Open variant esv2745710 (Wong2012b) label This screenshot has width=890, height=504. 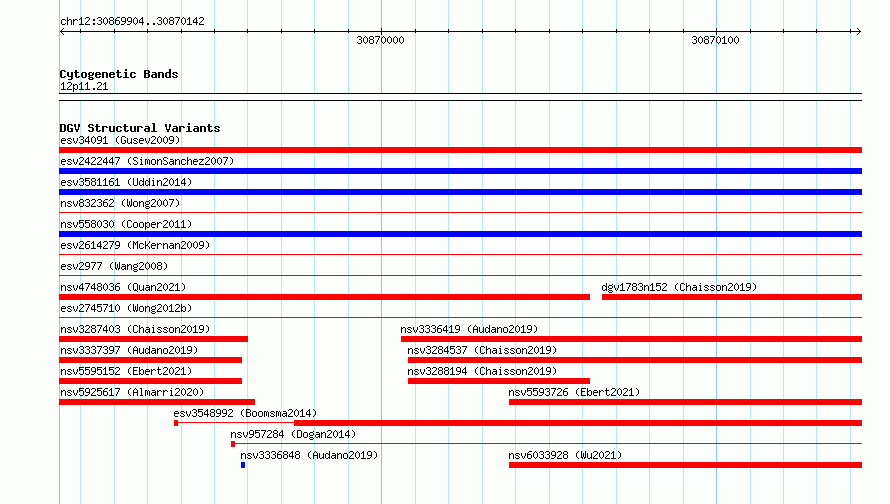pos(126,308)
